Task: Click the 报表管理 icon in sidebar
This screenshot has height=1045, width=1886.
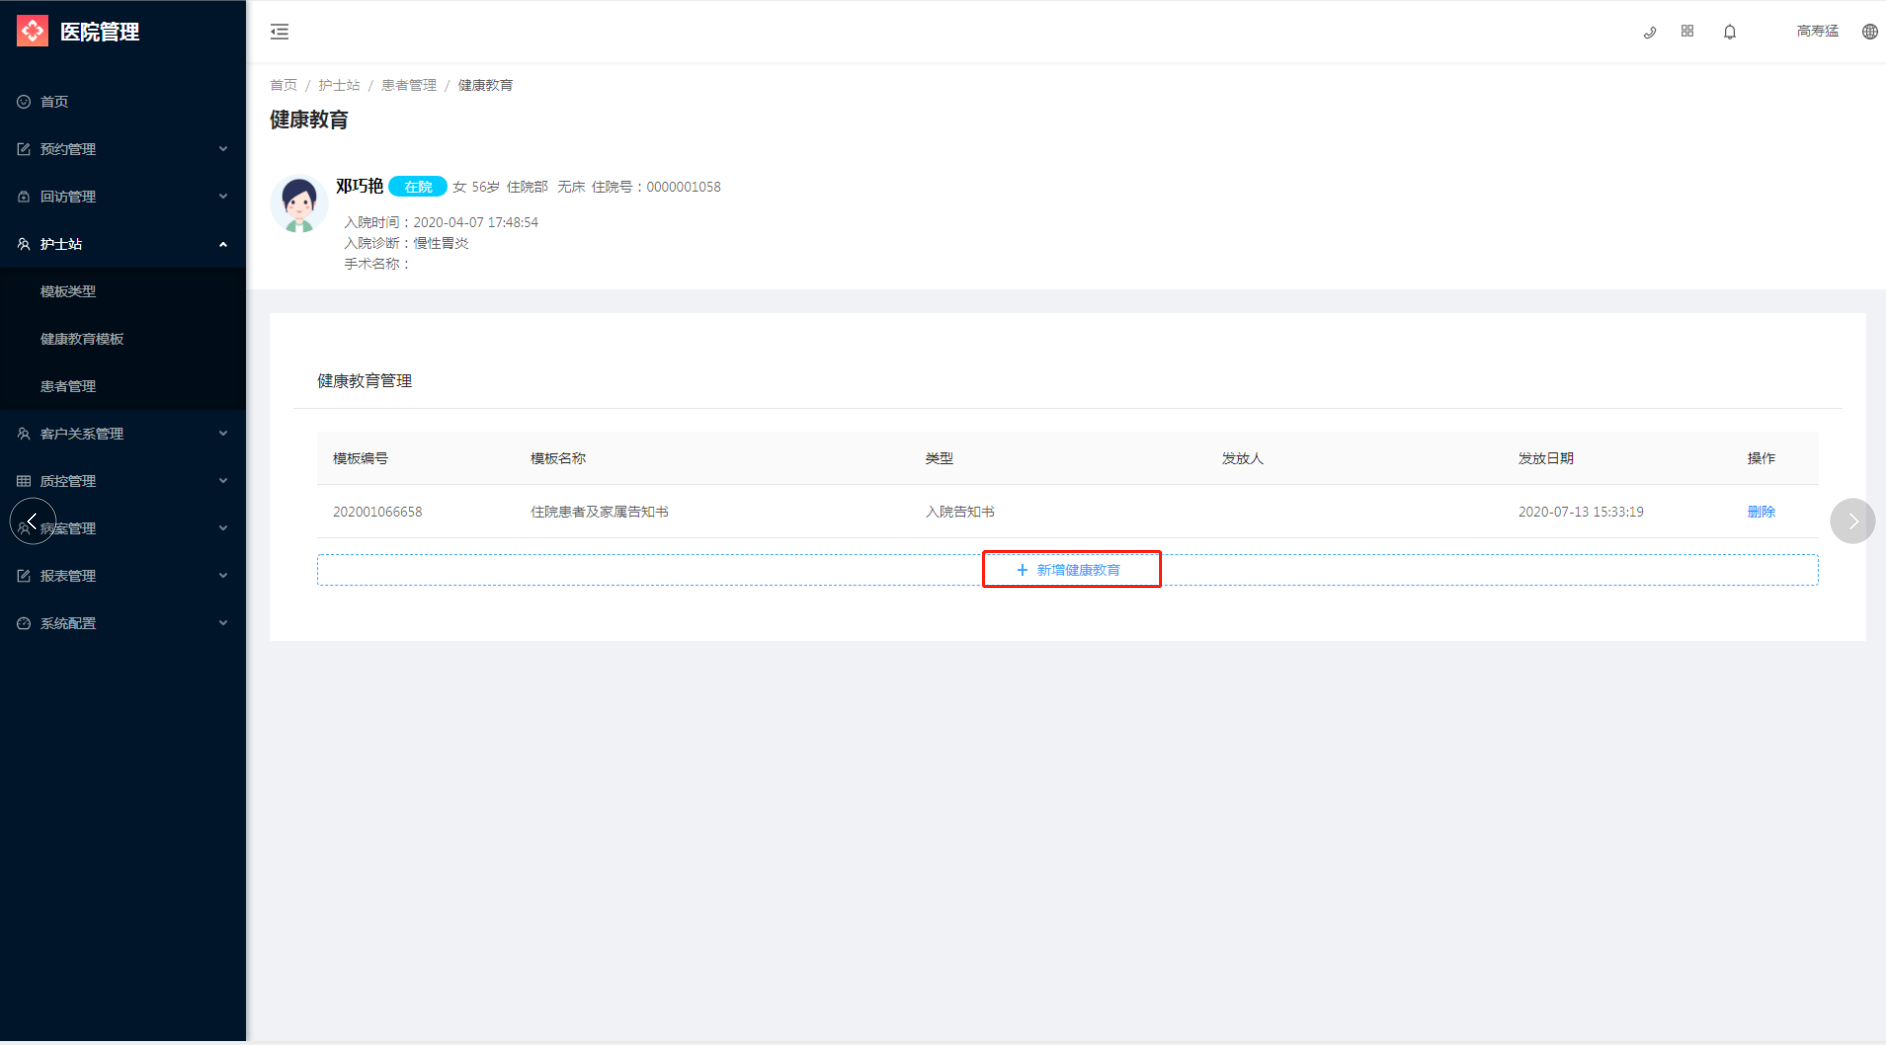Action: click(24, 576)
